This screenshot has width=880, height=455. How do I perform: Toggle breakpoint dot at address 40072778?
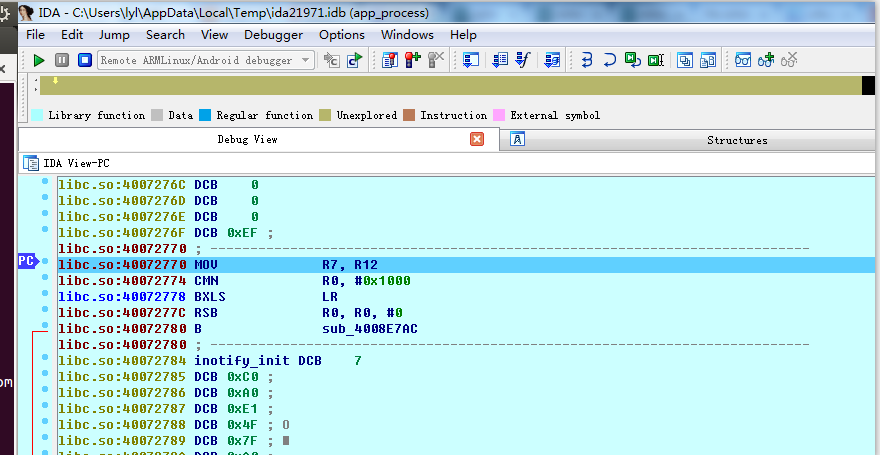click(x=45, y=293)
